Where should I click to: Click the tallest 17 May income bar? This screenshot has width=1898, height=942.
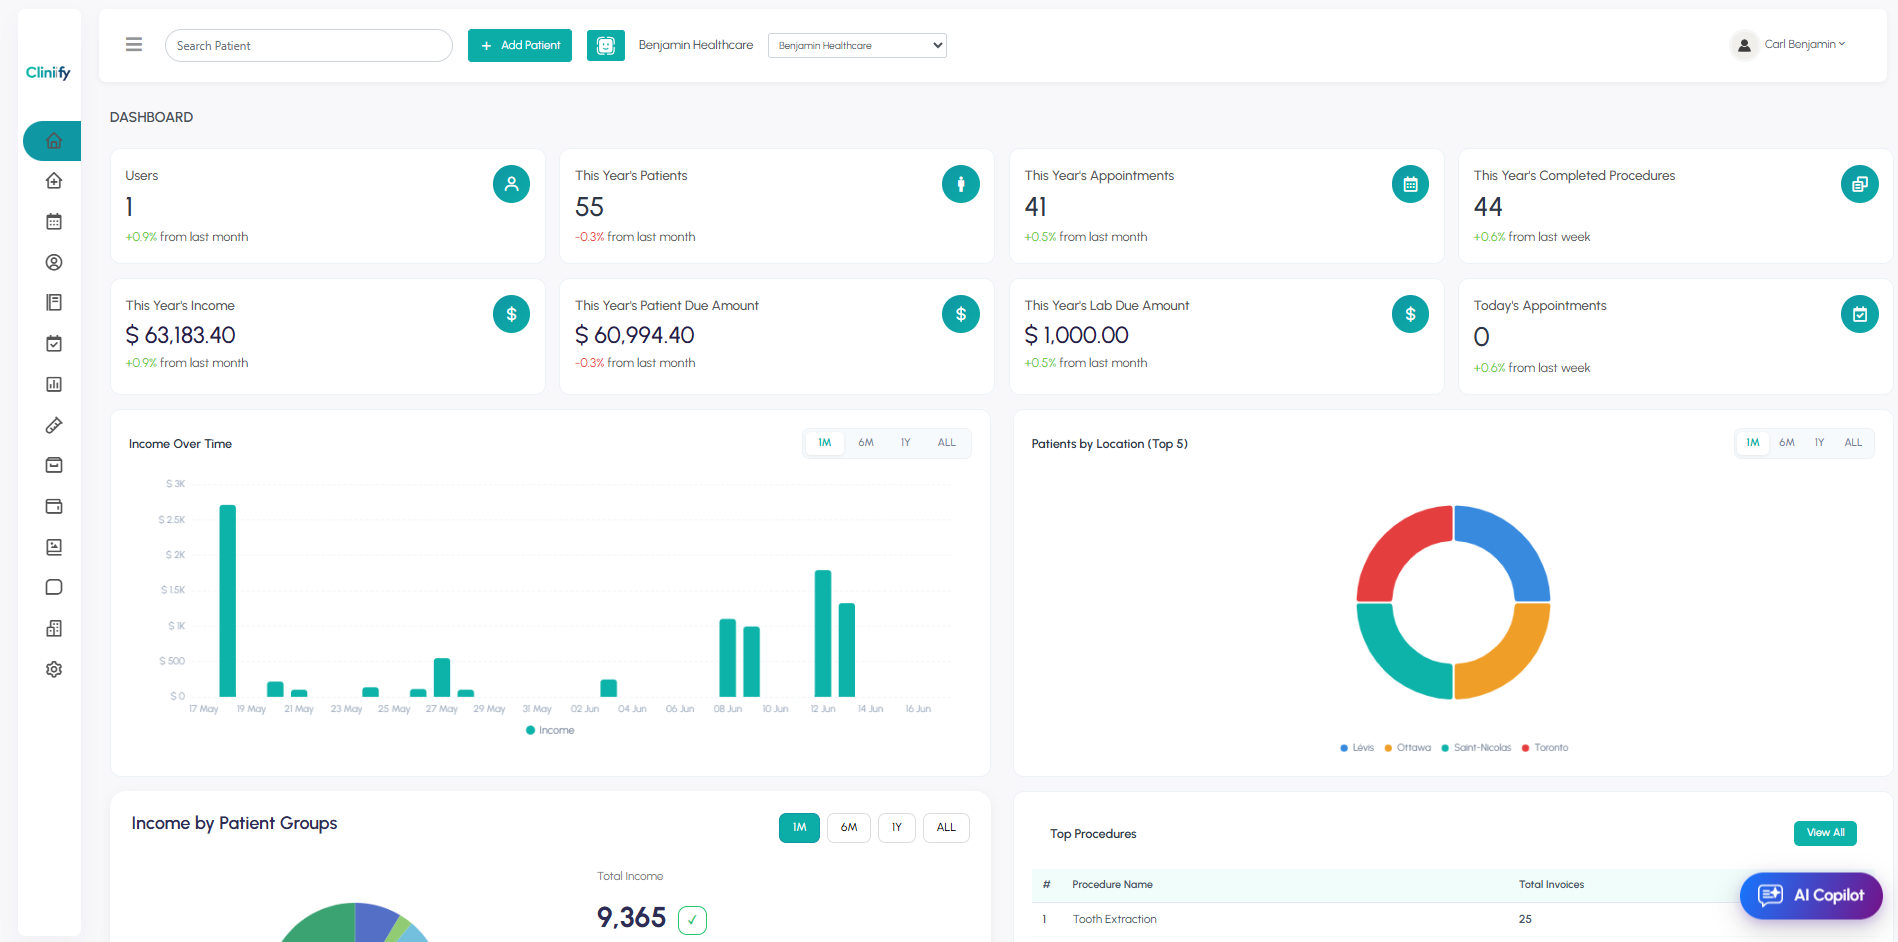tap(228, 600)
